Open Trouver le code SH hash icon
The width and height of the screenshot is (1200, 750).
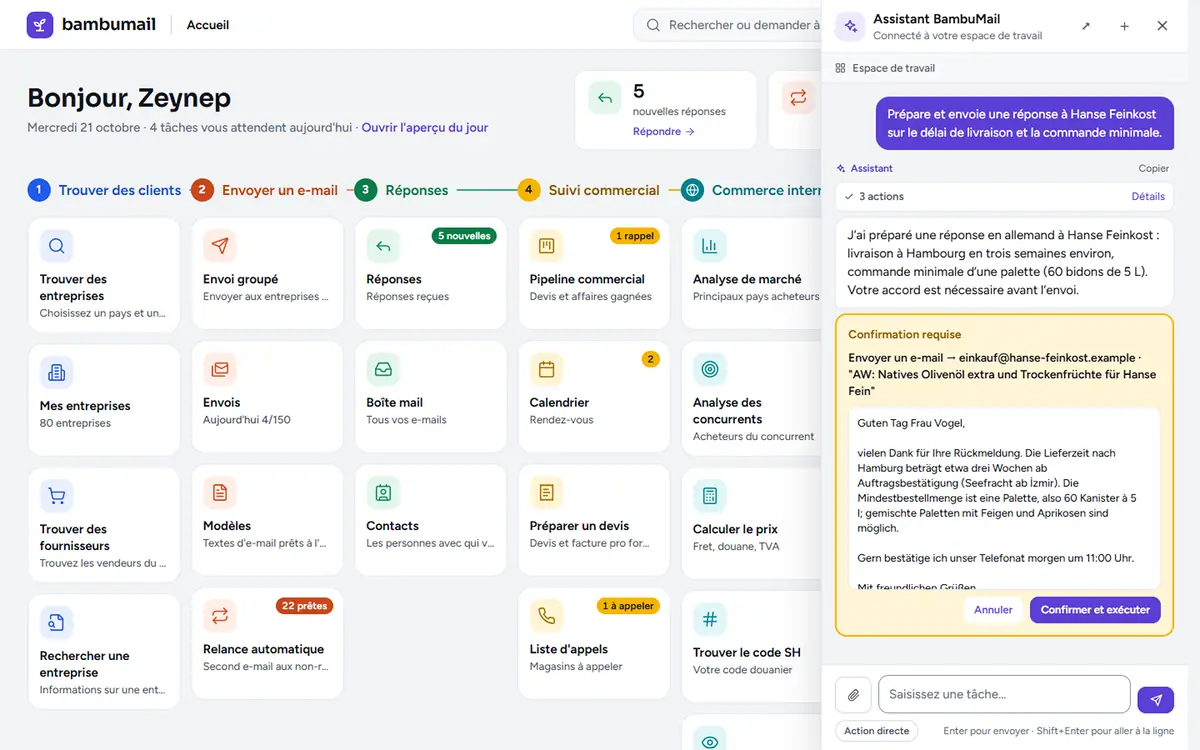pyautogui.click(x=710, y=619)
